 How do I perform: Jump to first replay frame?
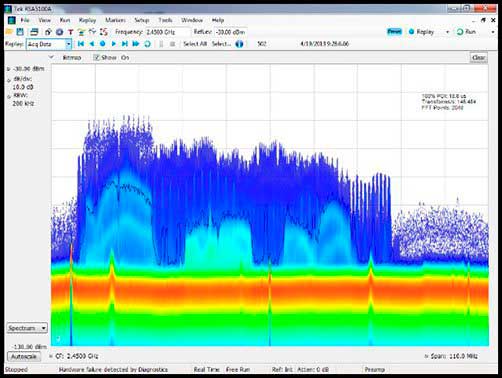pyautogui.click(x=81, y=44)
